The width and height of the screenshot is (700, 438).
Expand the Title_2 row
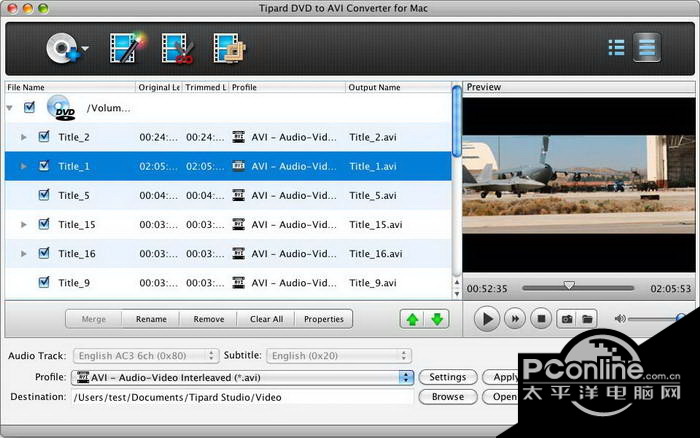[x=24, y=137]
